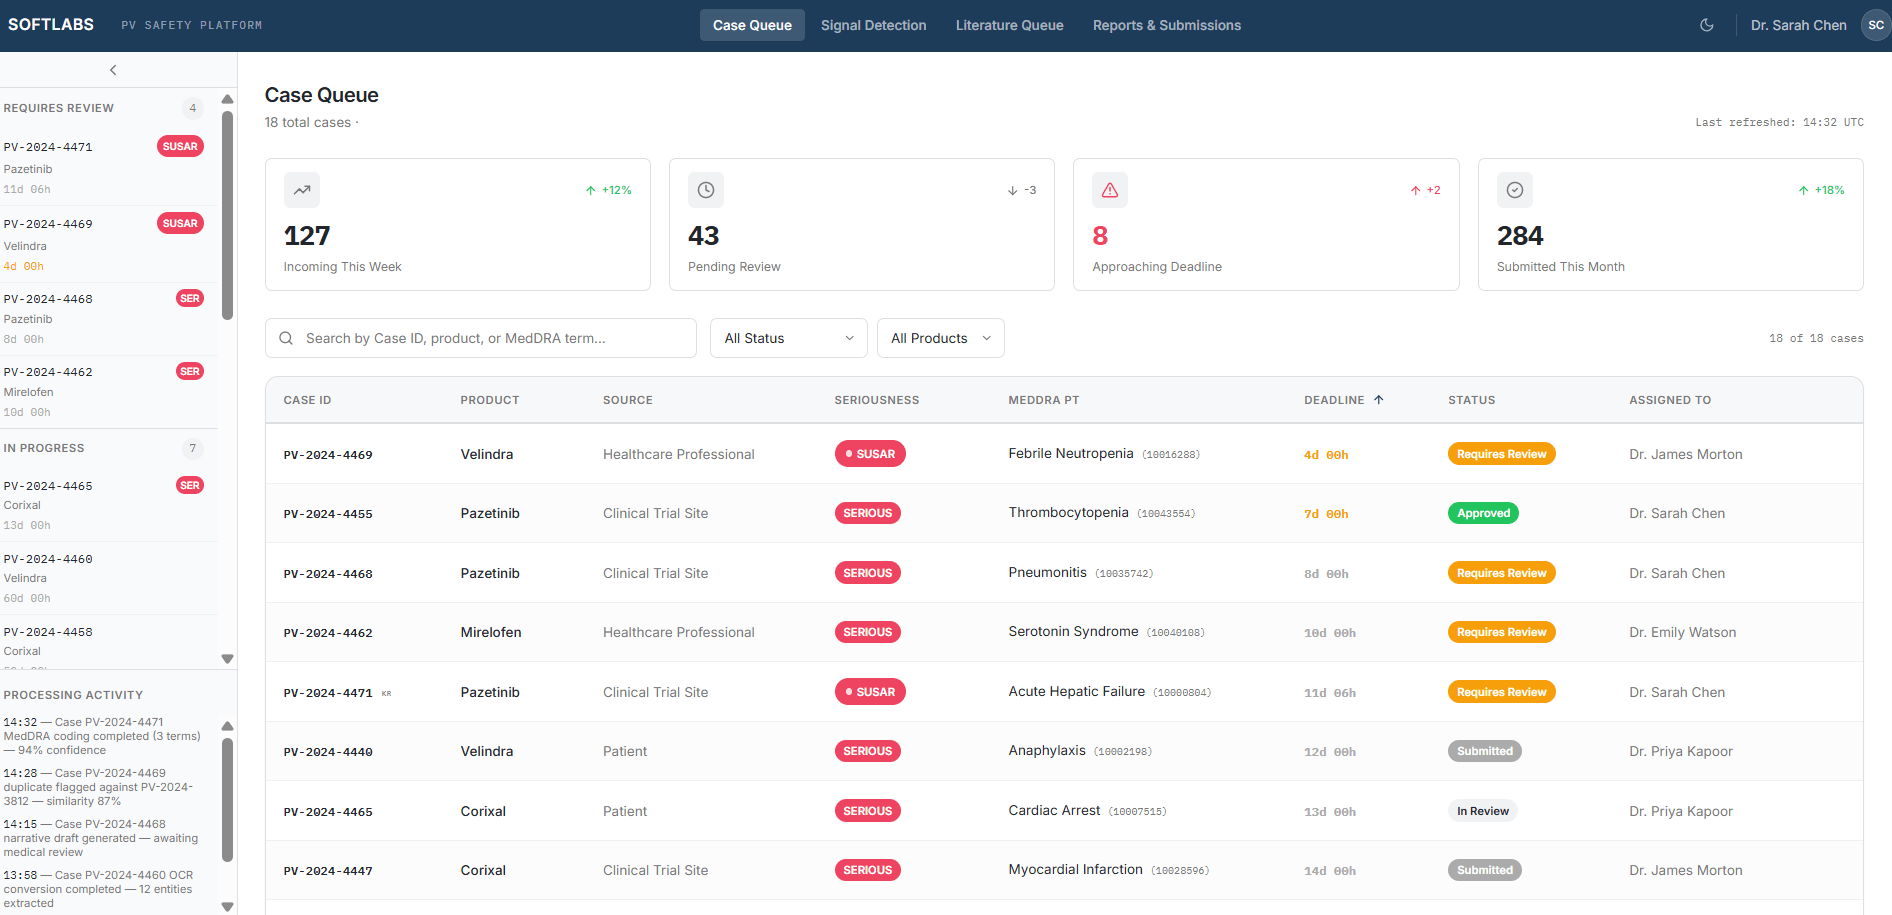
Task: Open table row PV-2024-4469
Action: 1064,454
